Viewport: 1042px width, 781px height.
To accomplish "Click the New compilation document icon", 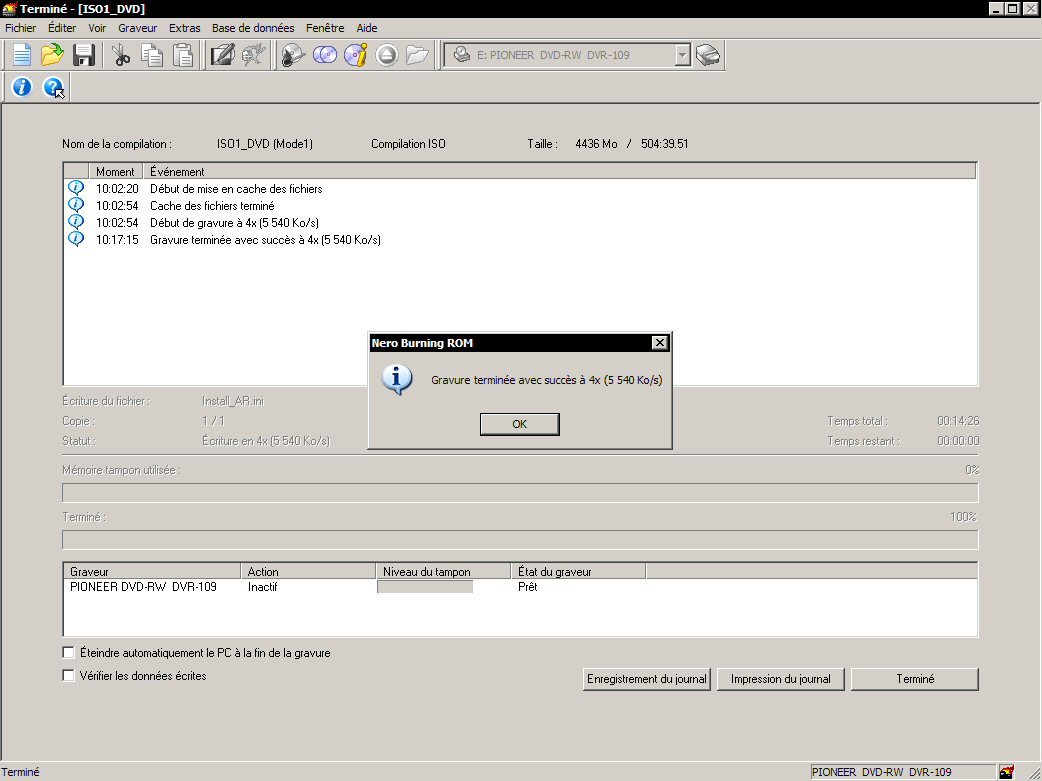I will (x=21, y=55).
